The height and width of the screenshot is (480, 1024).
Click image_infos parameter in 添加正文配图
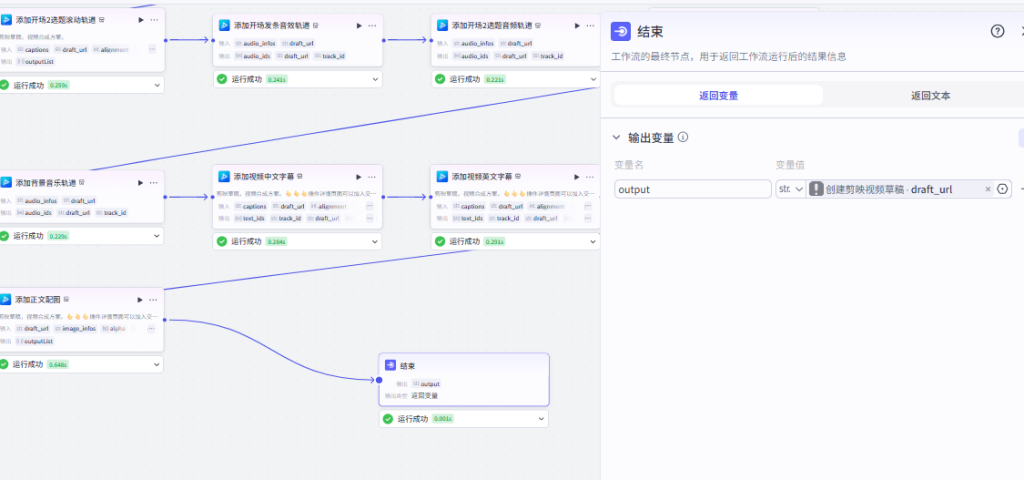coord(75,328)
